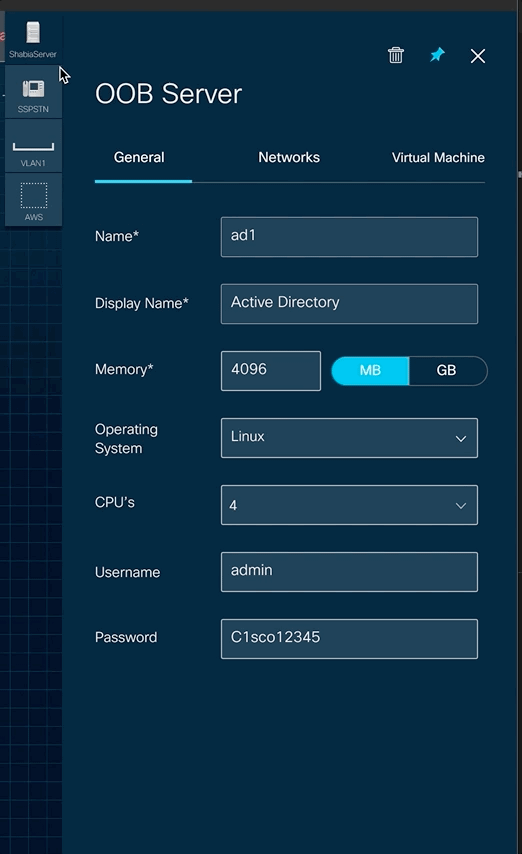Click the OOB Server heading

click(168, 94)
